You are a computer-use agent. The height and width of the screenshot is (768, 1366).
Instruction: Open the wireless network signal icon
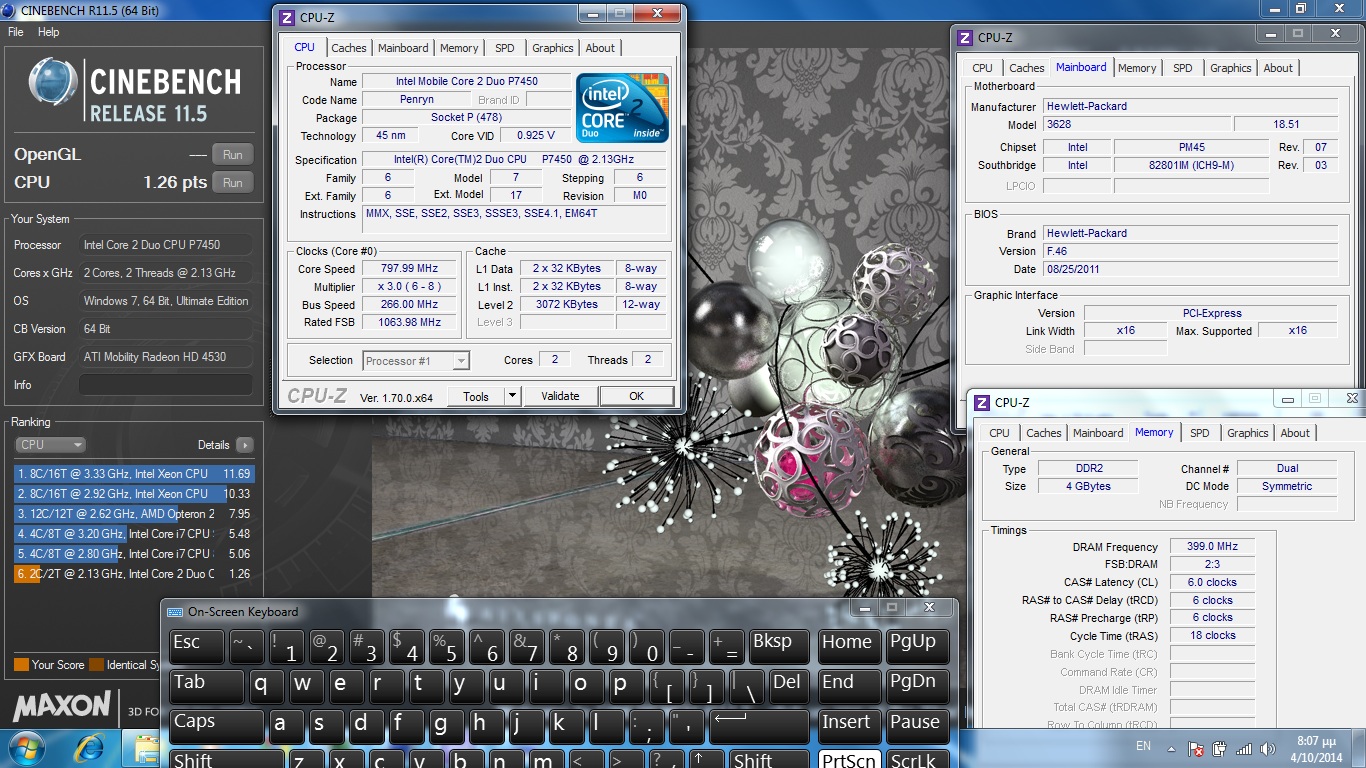tap(1244, 748)
